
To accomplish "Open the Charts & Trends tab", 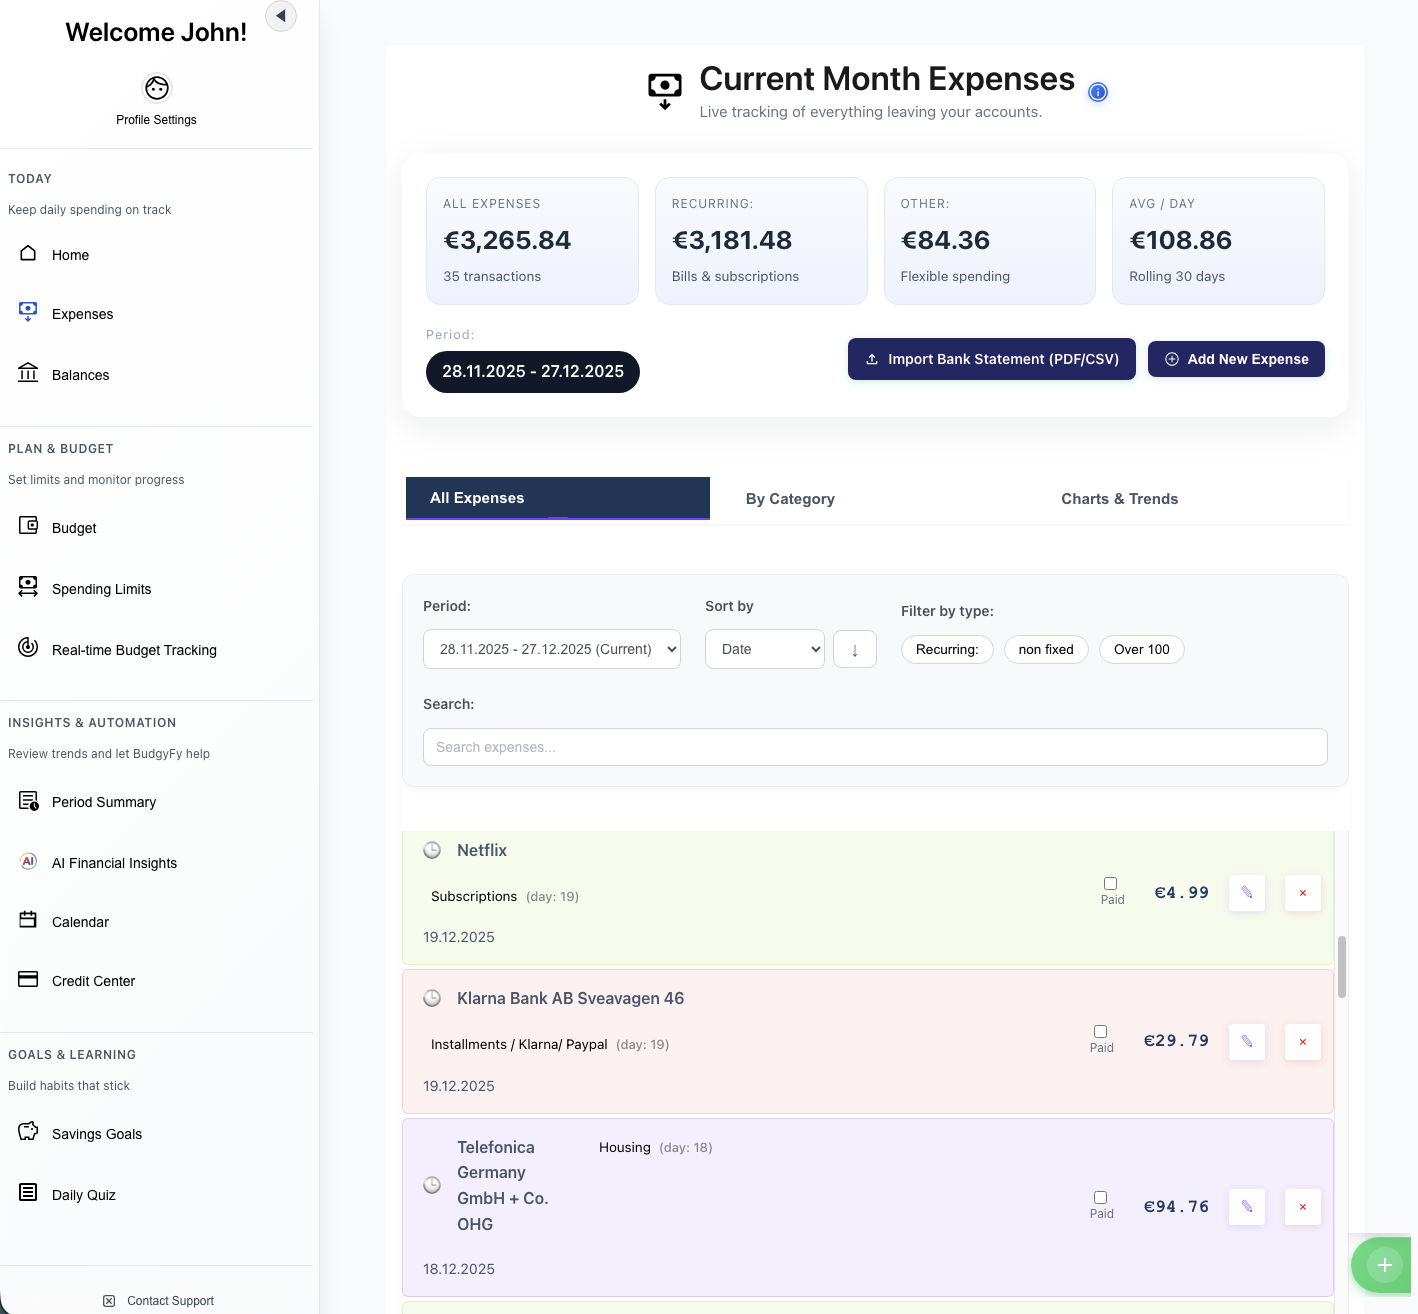I will tap(1119, 498).
